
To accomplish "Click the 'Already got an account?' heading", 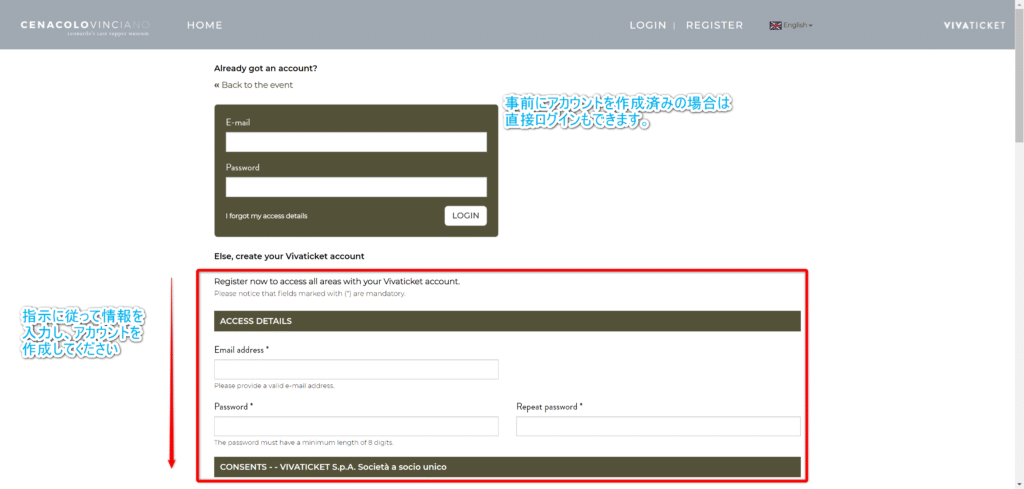I will click(266, 68).
